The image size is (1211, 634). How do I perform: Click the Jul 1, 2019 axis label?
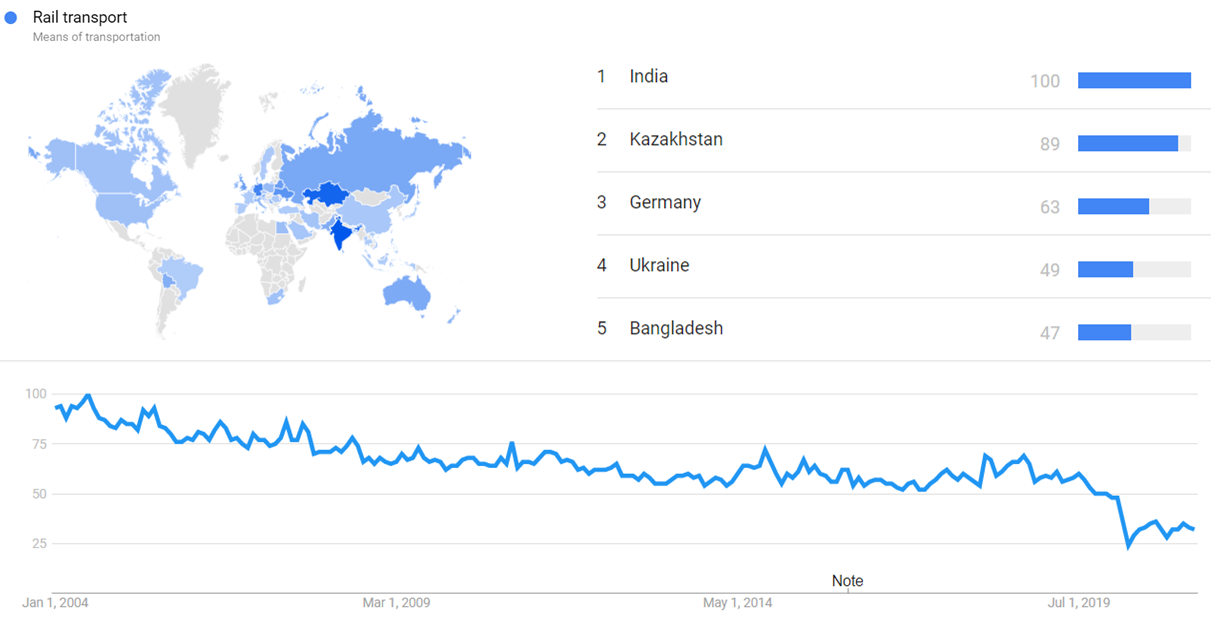point(1078,603)
